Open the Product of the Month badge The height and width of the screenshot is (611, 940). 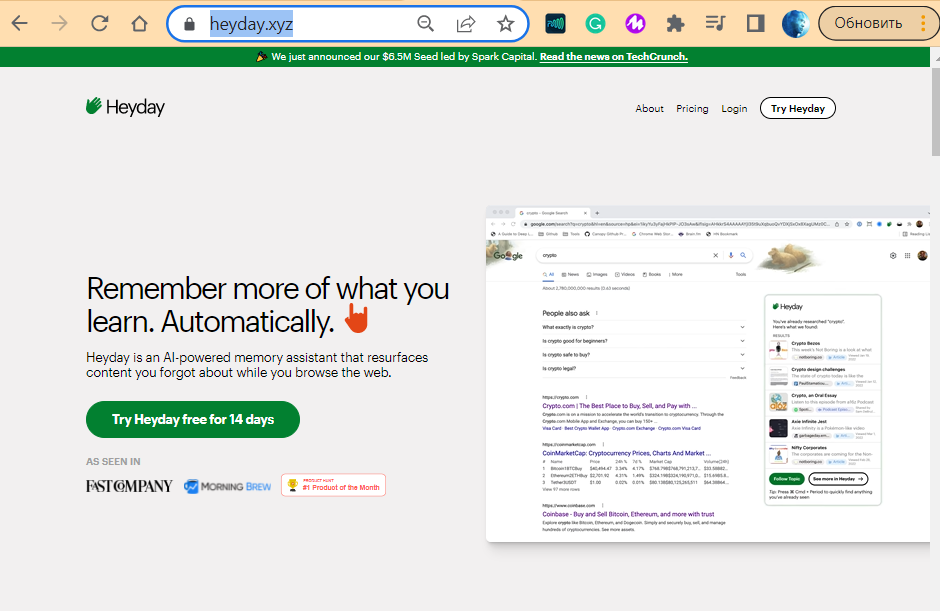[333, 485]
